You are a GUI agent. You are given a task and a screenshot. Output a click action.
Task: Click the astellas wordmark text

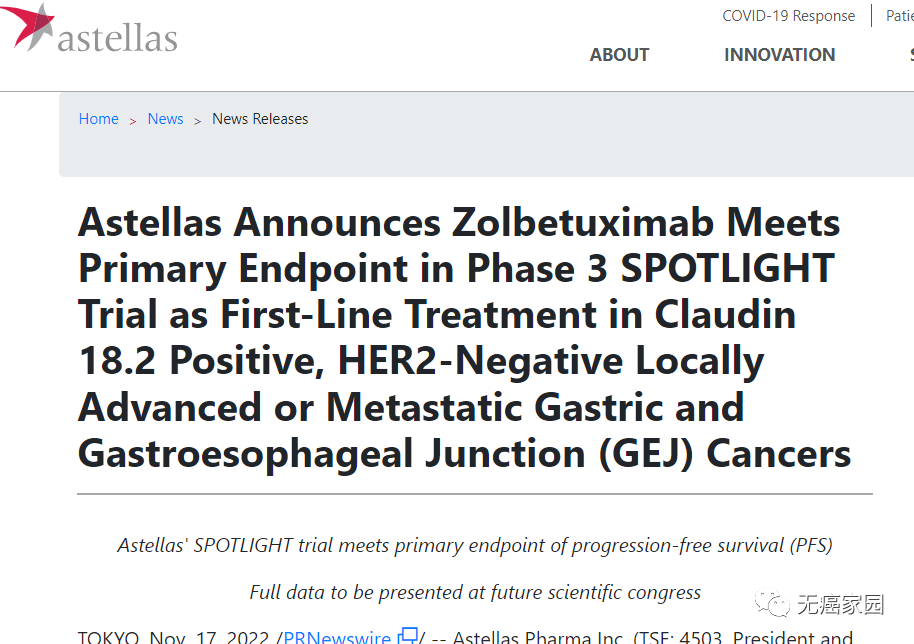pos(117,38)
